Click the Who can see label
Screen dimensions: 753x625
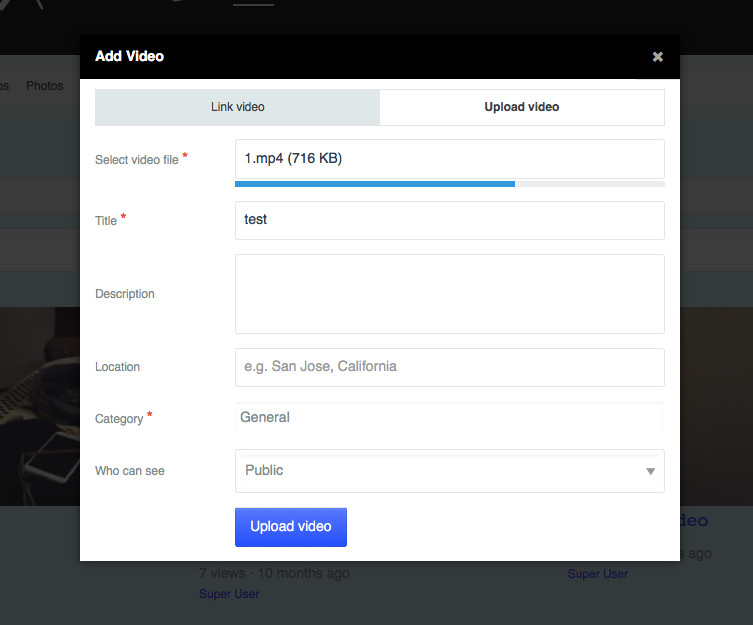click(x=130, y=471)
